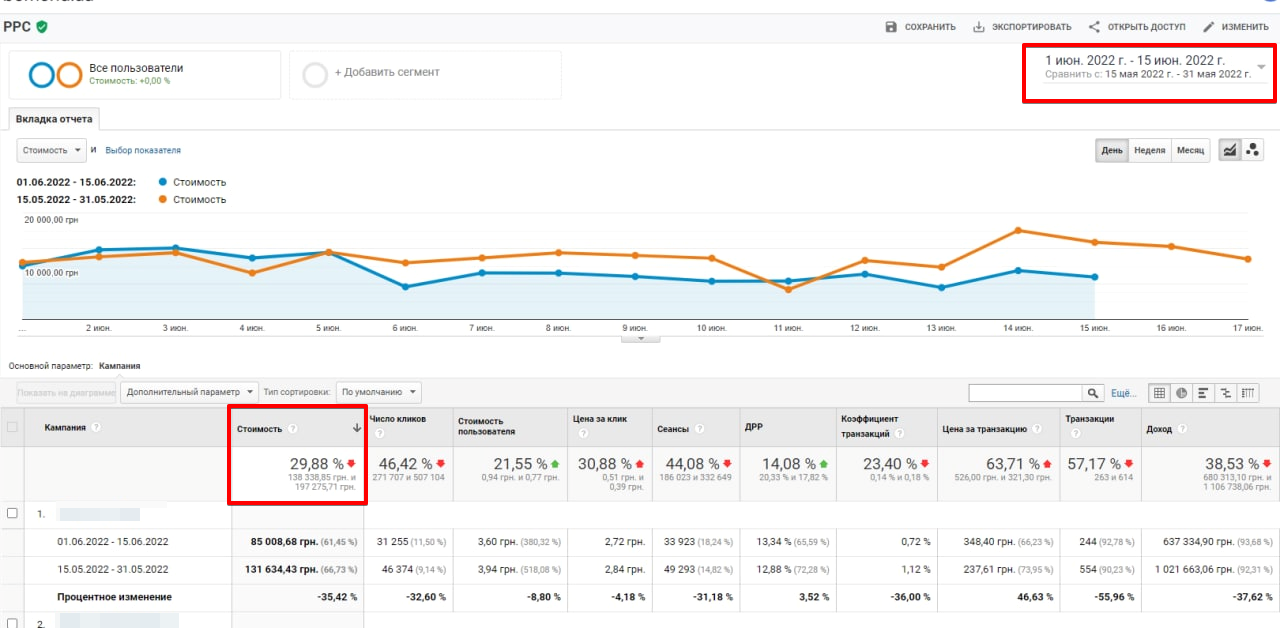Switch to motion chart bubbles icon

(x=1253, y=150)
